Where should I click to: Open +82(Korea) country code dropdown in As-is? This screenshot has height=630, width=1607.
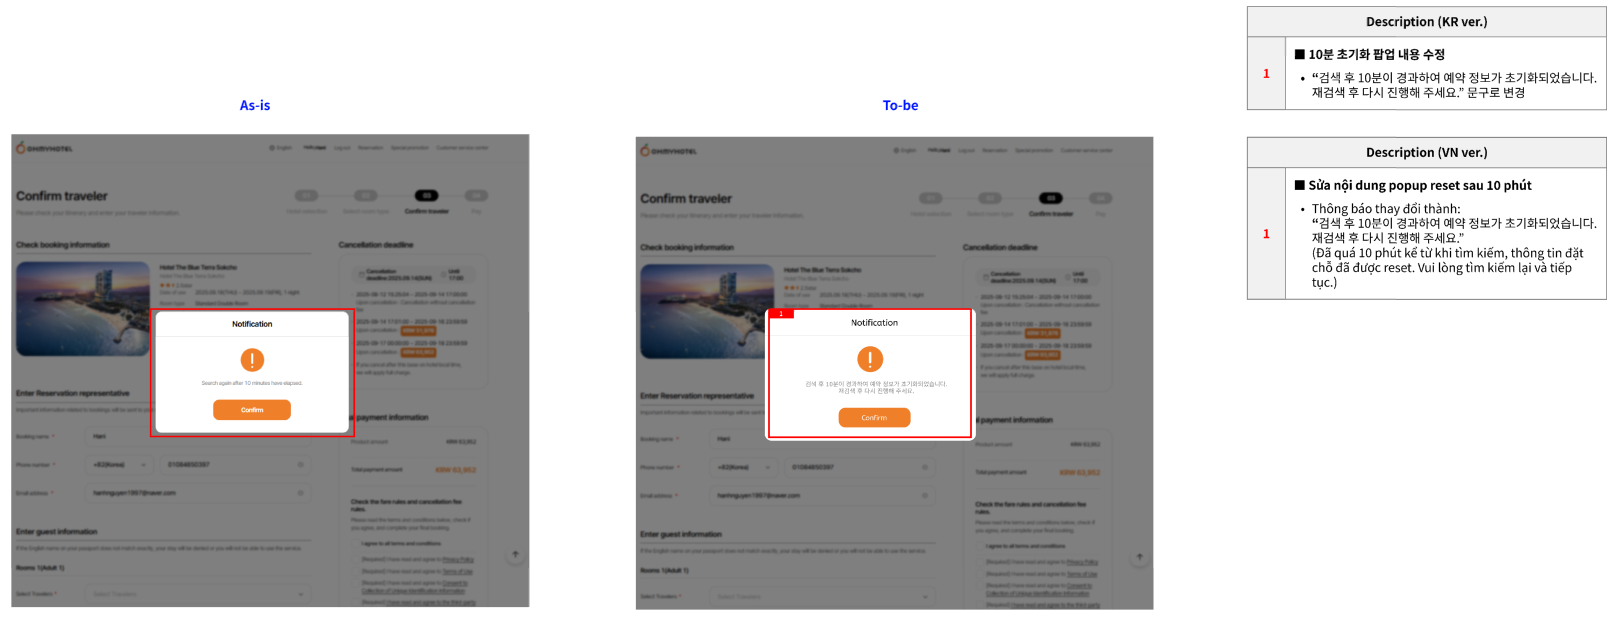click(x=119, y=464)
